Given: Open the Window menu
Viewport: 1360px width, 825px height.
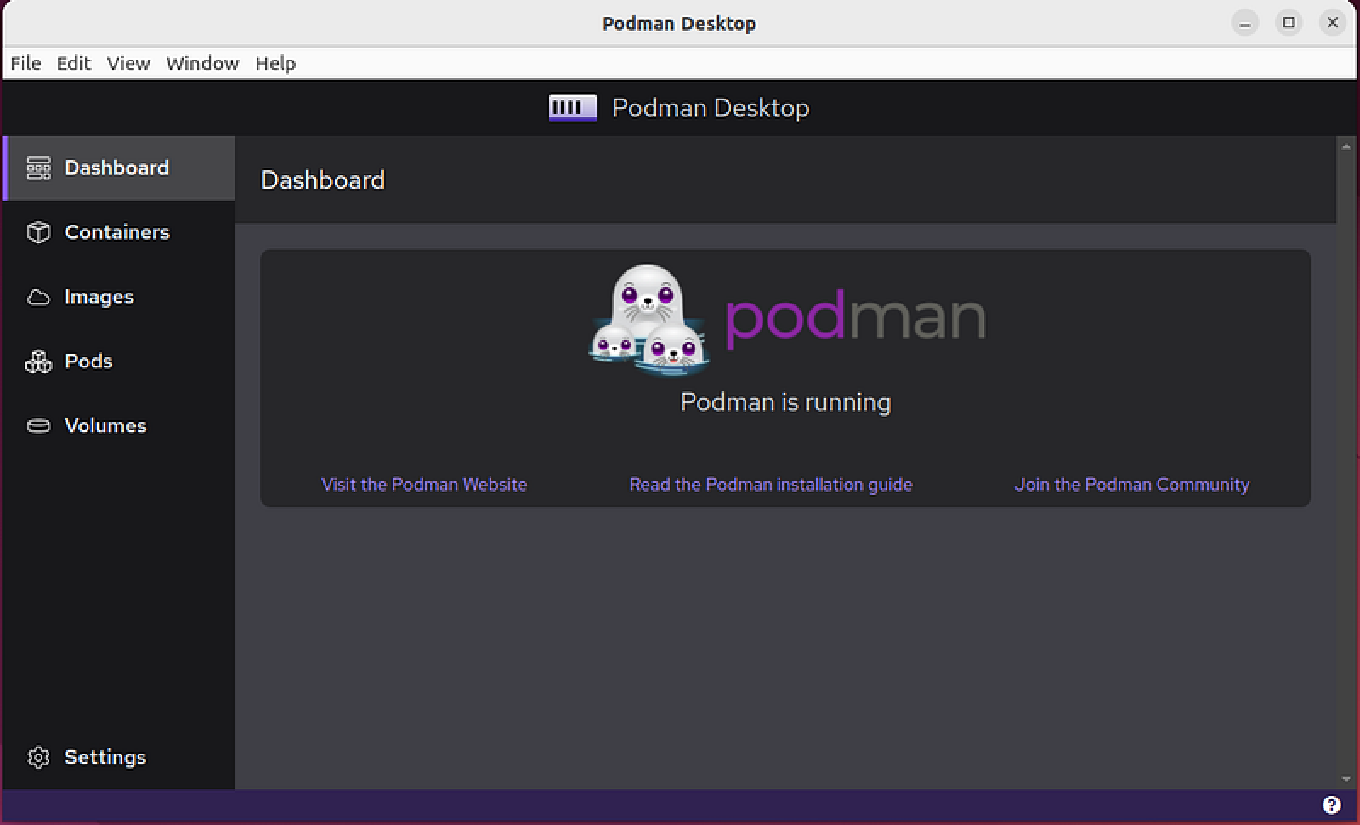Looking at the screenshot, I should pos(202,63).
